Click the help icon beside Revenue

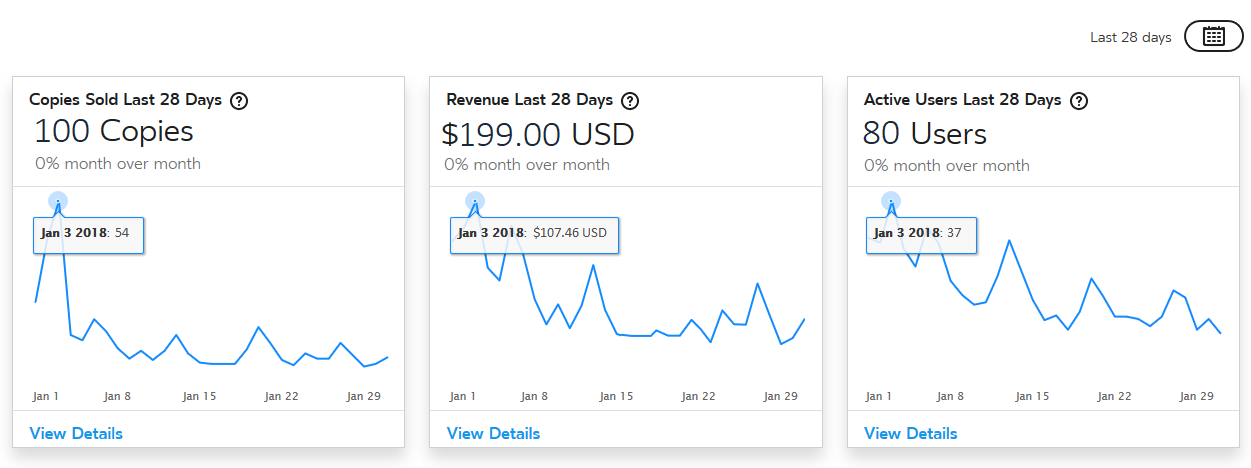630,100
